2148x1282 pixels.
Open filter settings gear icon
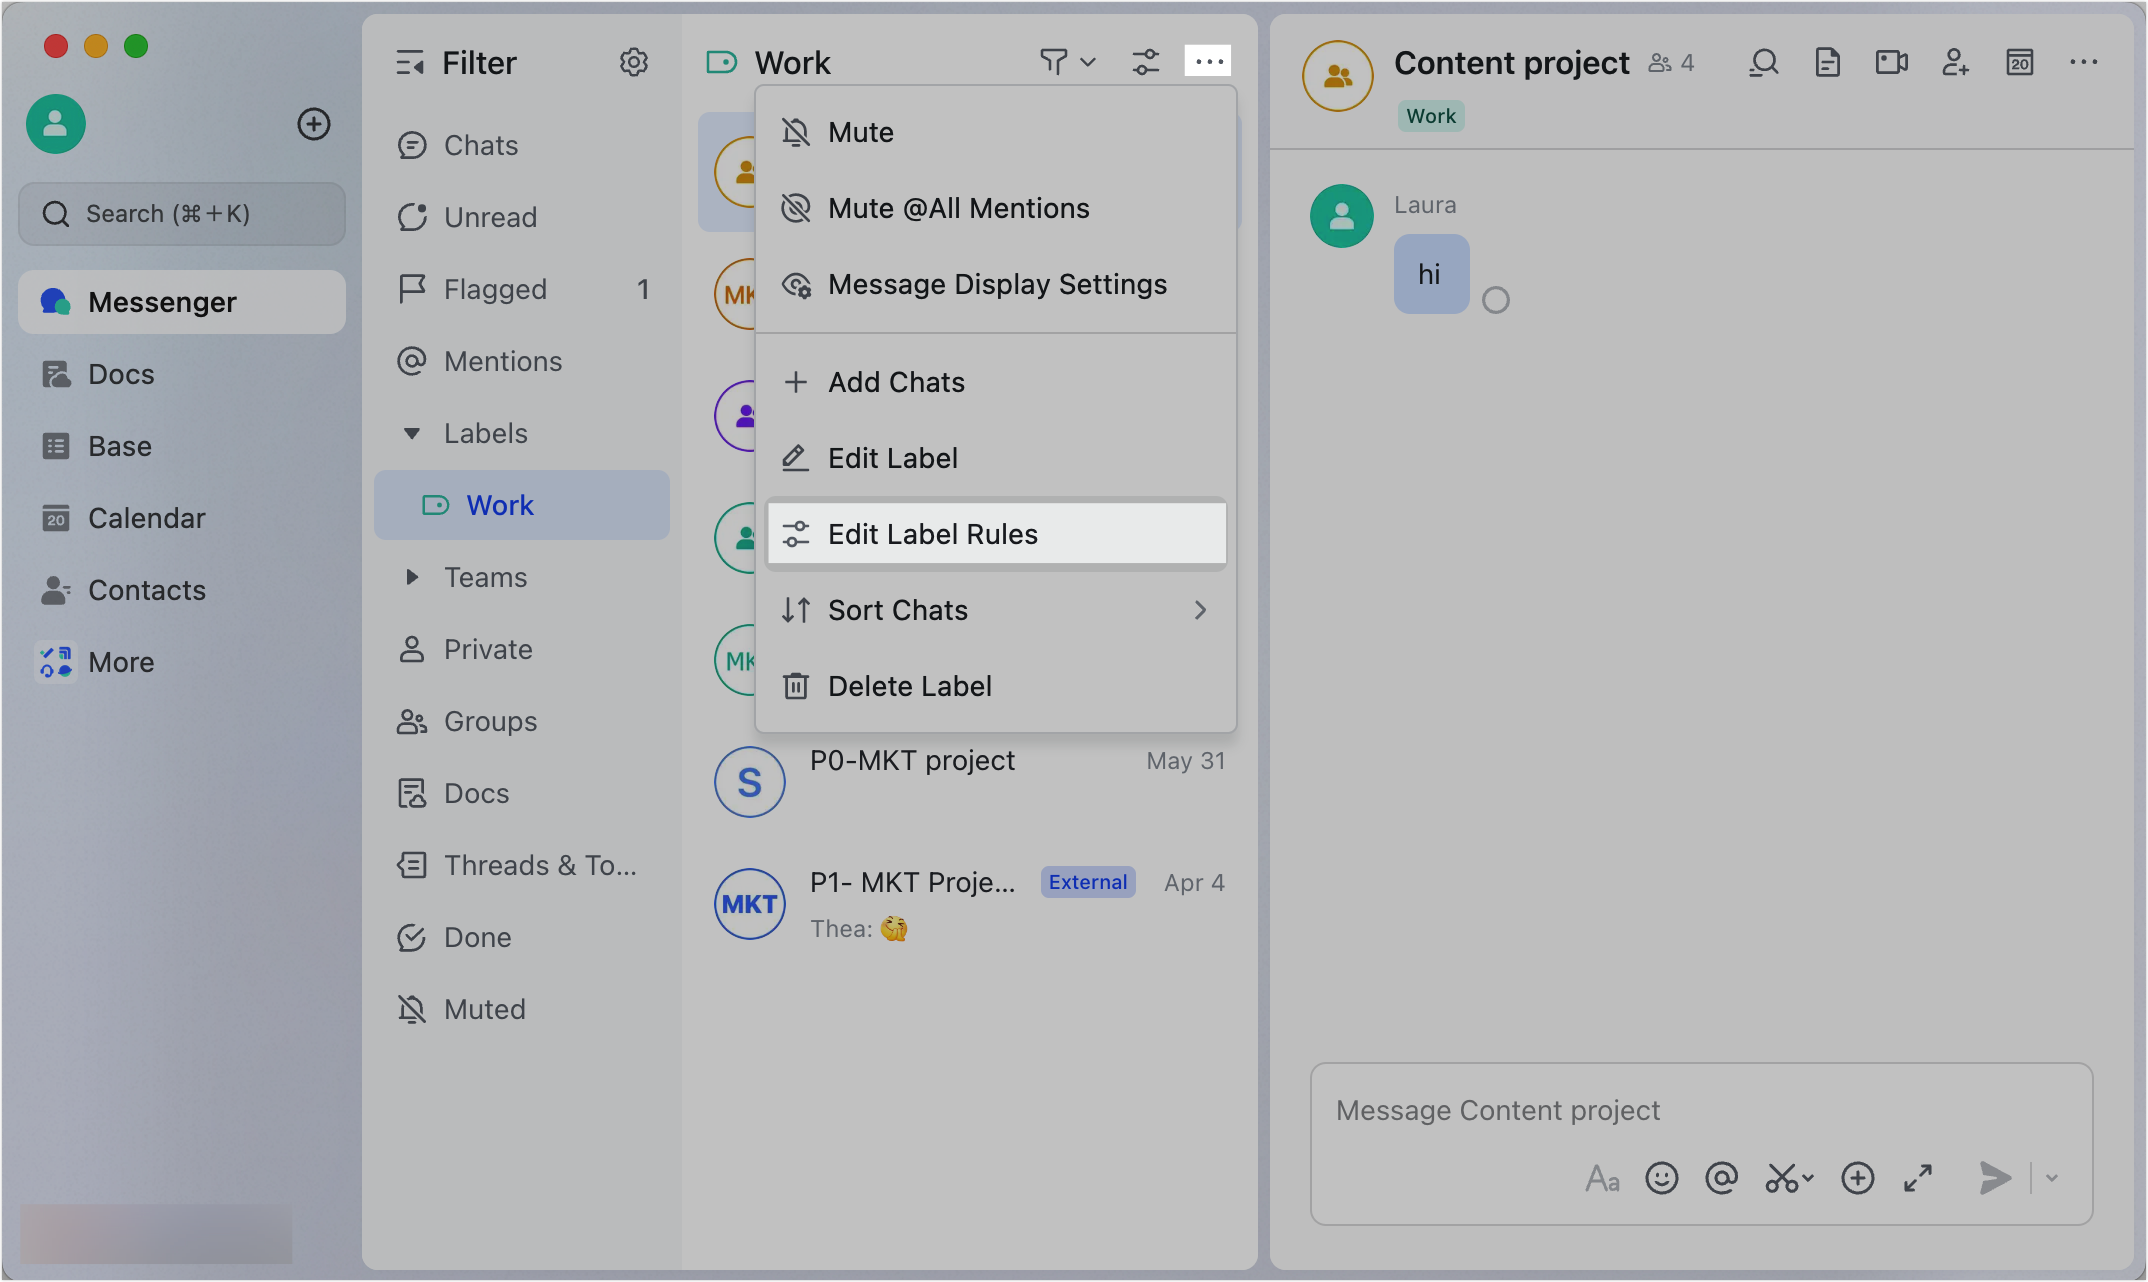point(633,63)
